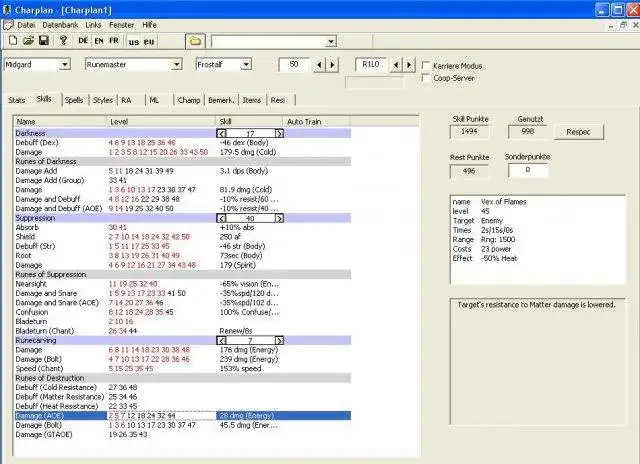
Task: Click the New file toolbar icon
Action: pyautogui.click(x=13, y=41)
